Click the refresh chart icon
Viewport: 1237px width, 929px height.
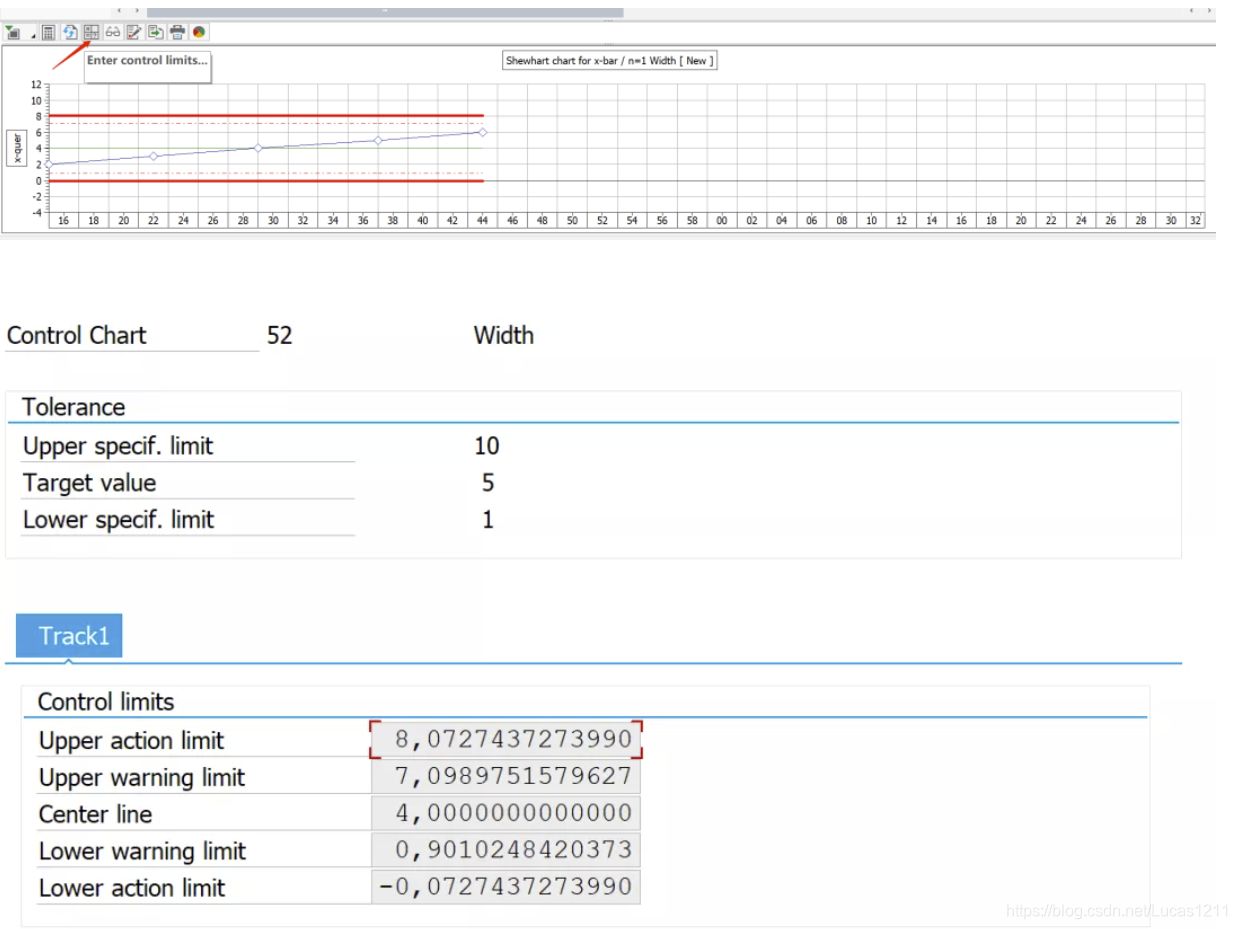coord(70,32)
